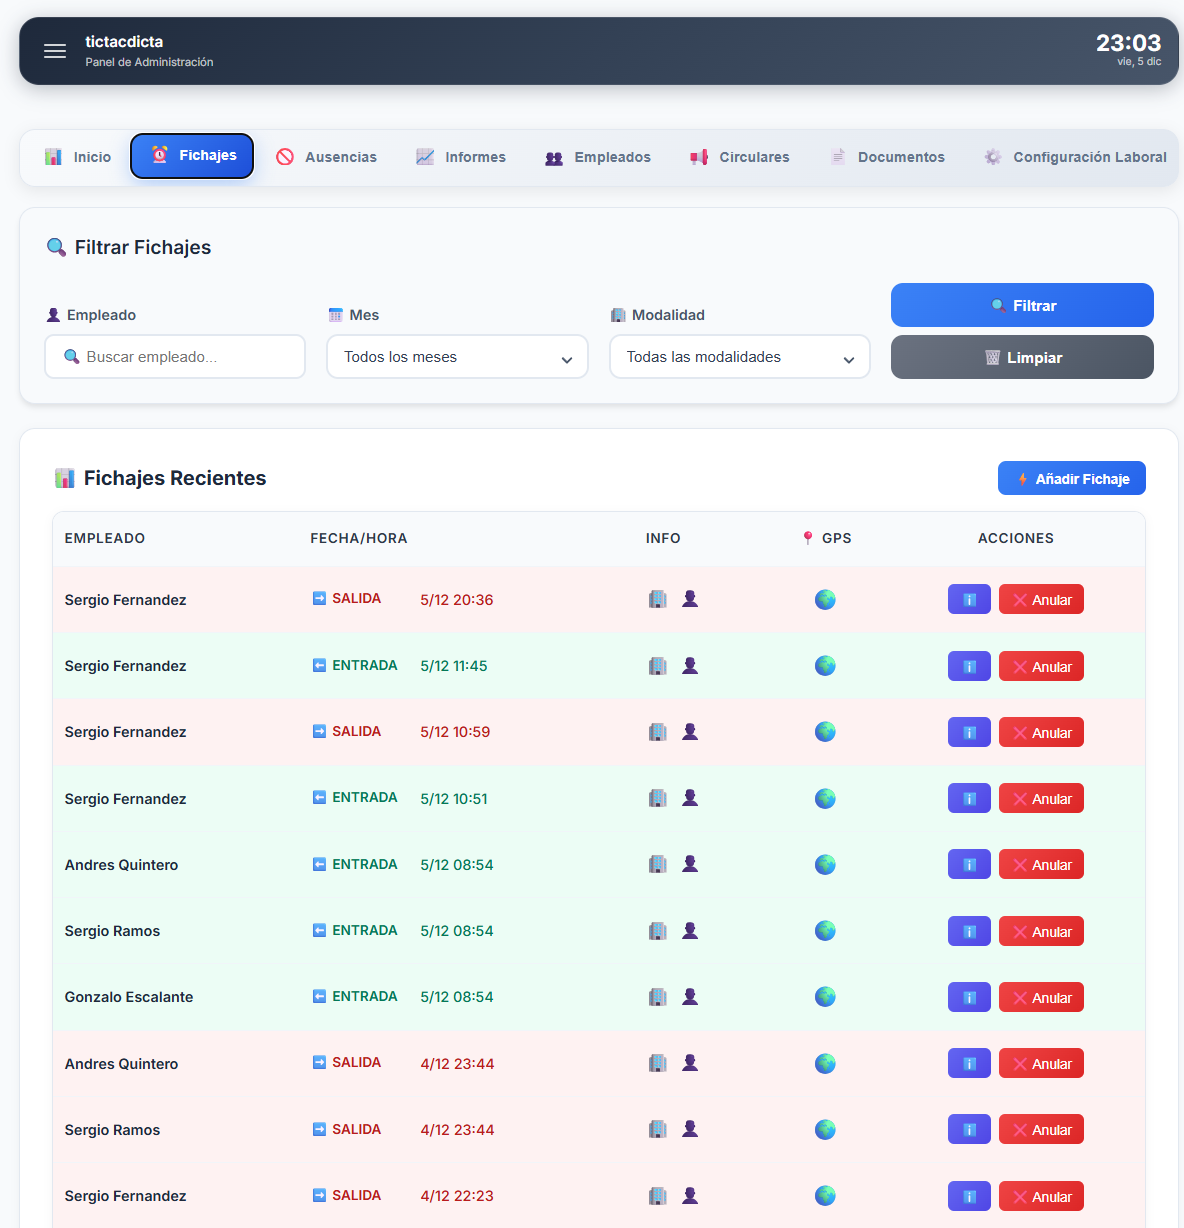Open the Modalidad dropdown
The image size is (1184, 1228).
coord(739,357)
